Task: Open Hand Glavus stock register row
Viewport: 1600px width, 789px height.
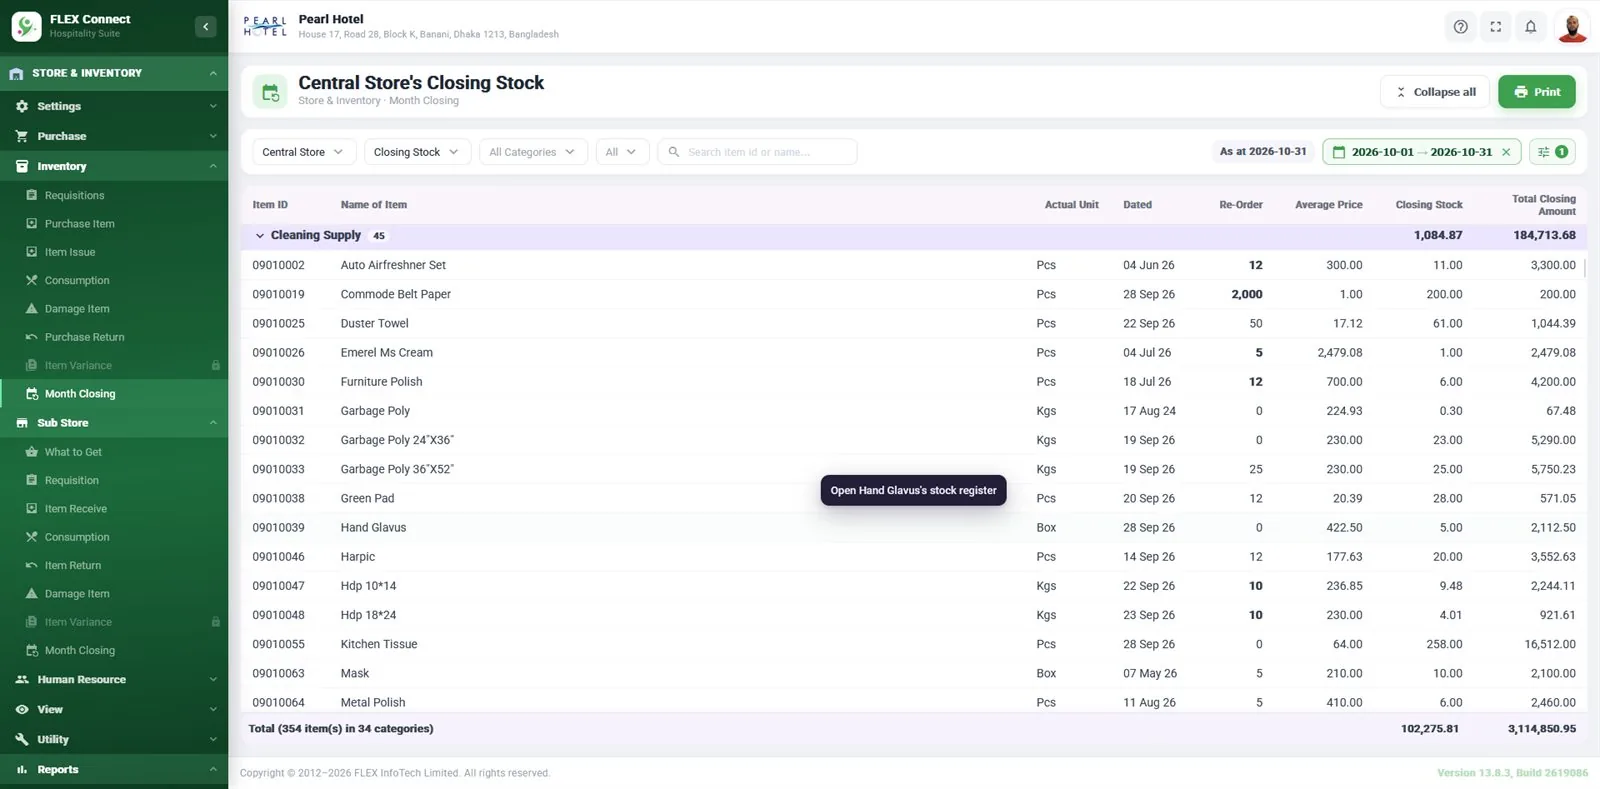Action: tap(914, 527)
